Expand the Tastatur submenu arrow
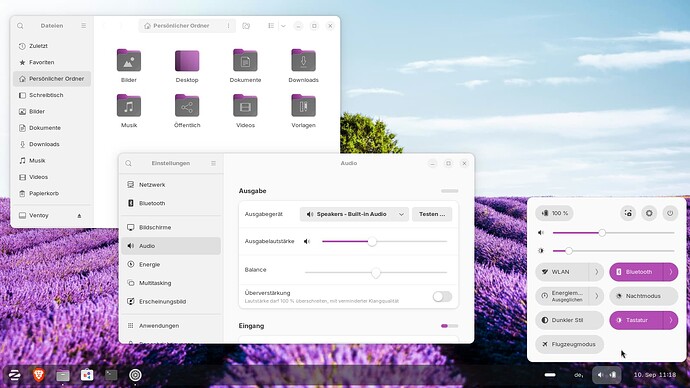Image resolution: width=690 pixels, height=388 pixels. pos(671,320)
